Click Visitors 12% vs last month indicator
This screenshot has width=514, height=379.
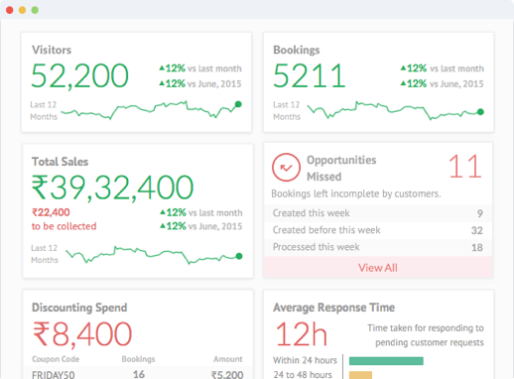(200, 68)
